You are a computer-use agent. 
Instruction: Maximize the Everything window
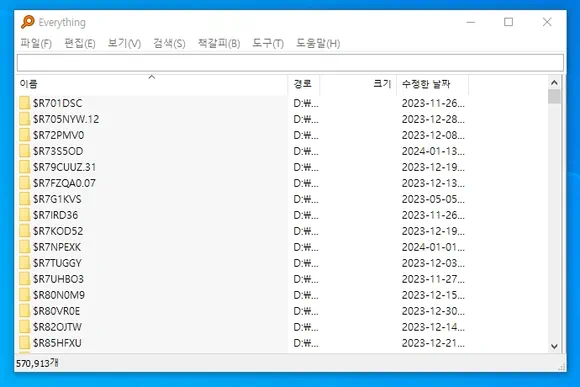pyautogui.click(x=509, y=22)
